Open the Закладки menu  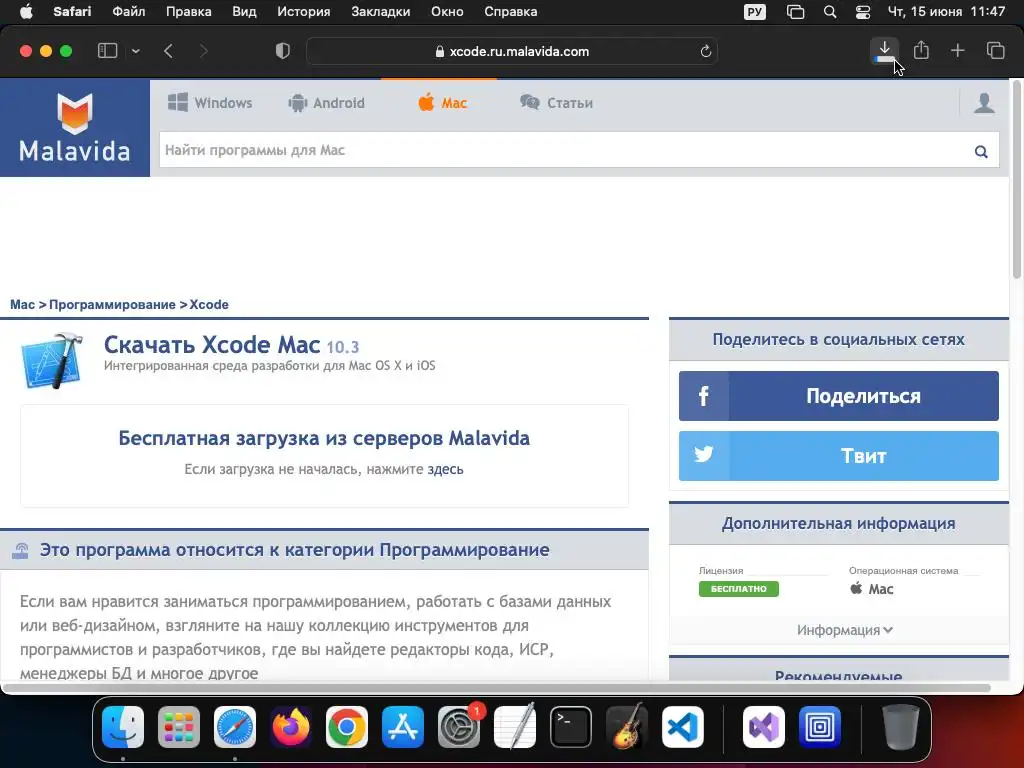pyautogui.click(x=381, y=12)
